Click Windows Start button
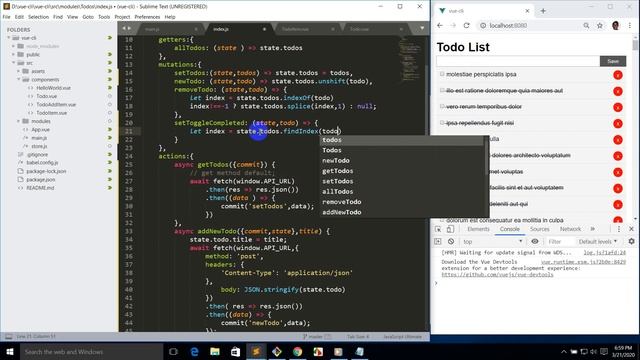 pos(10,351)
